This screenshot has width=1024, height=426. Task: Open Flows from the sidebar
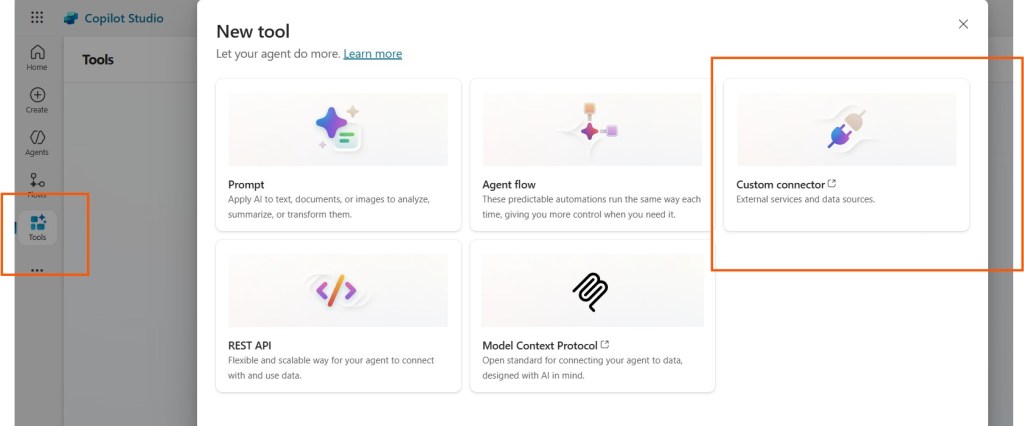click(x=37, y=185)
